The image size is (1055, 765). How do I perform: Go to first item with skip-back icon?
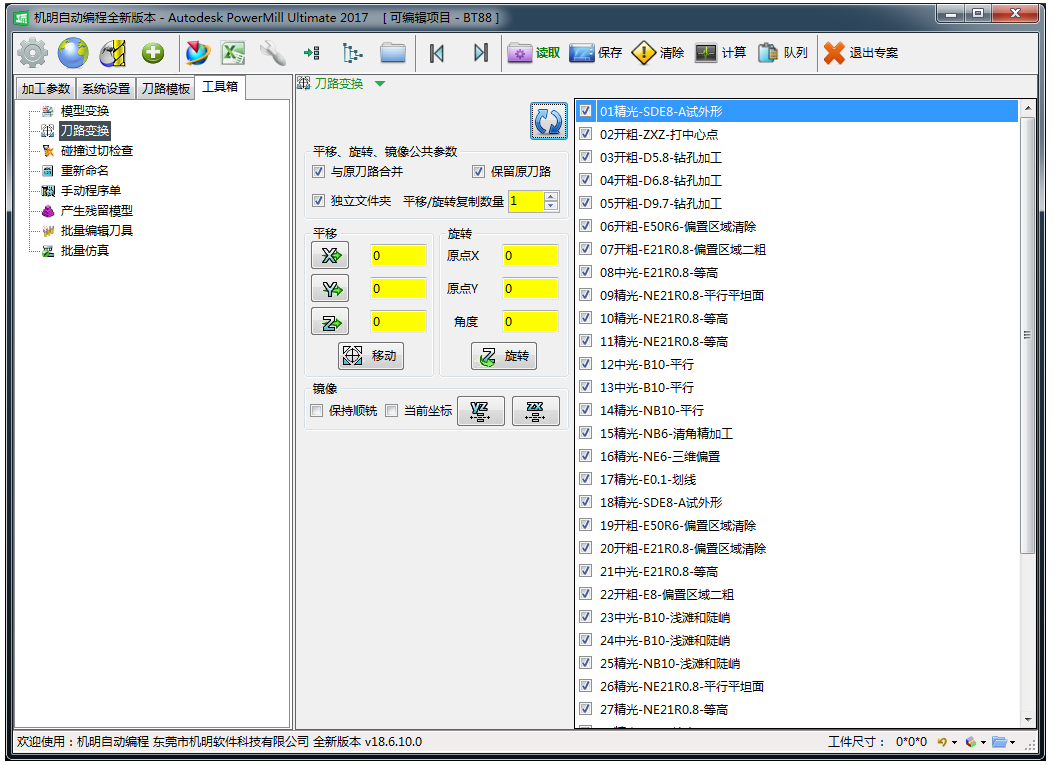(x=437, y=52)
